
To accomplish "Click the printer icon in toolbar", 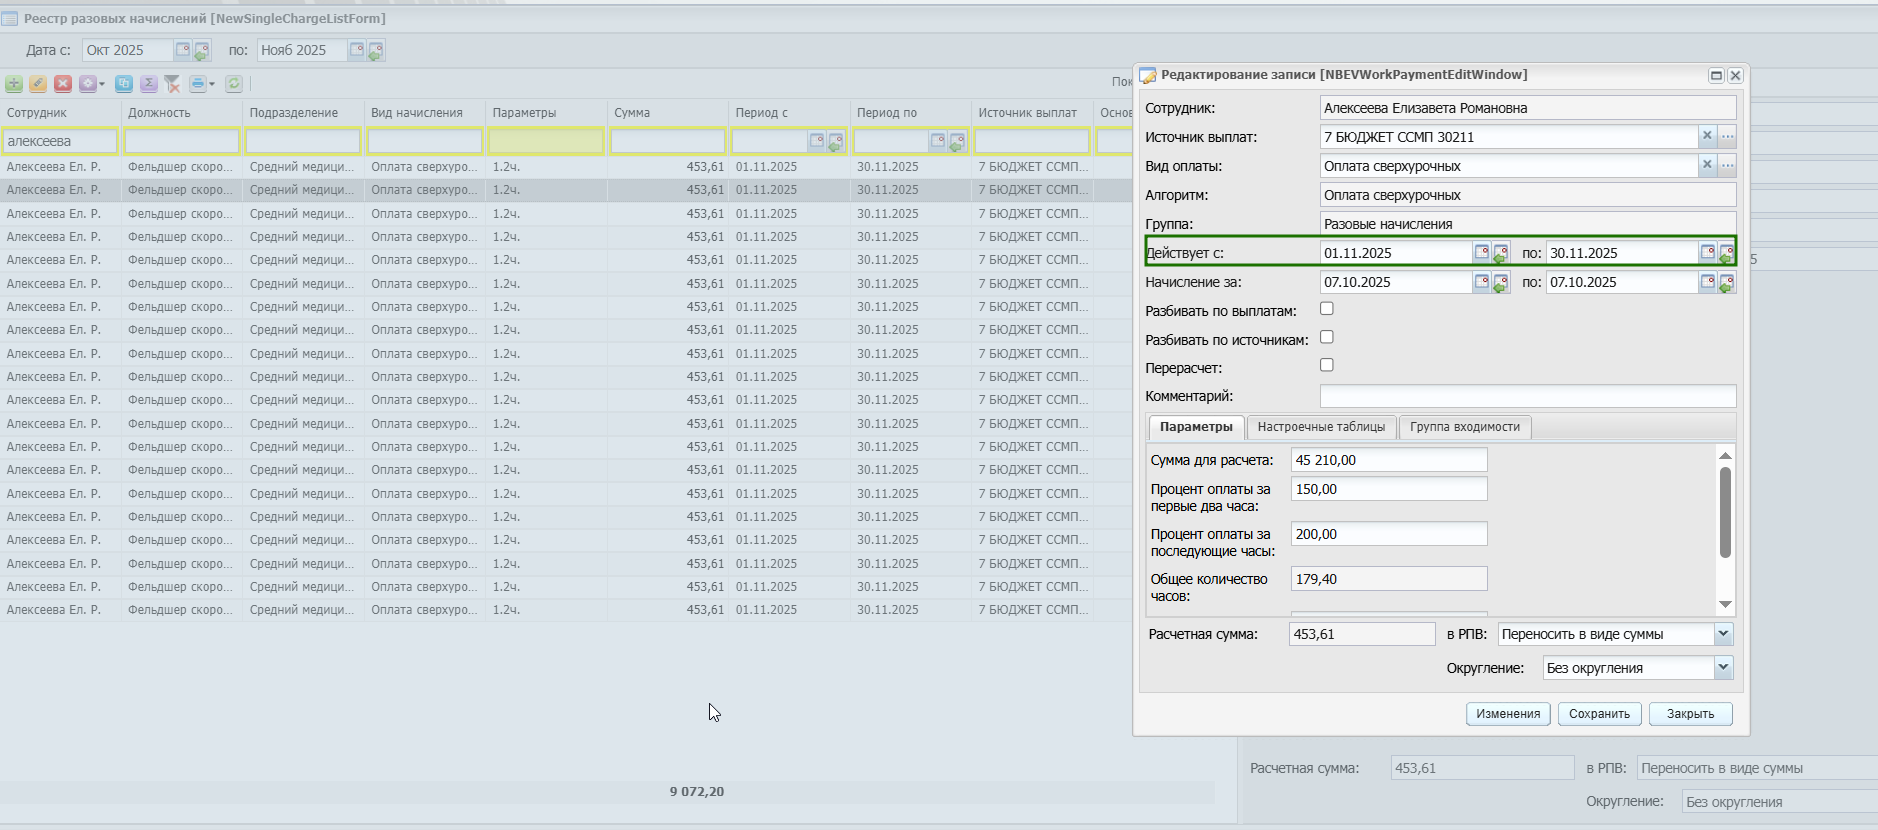I will [x=197, y=84].
